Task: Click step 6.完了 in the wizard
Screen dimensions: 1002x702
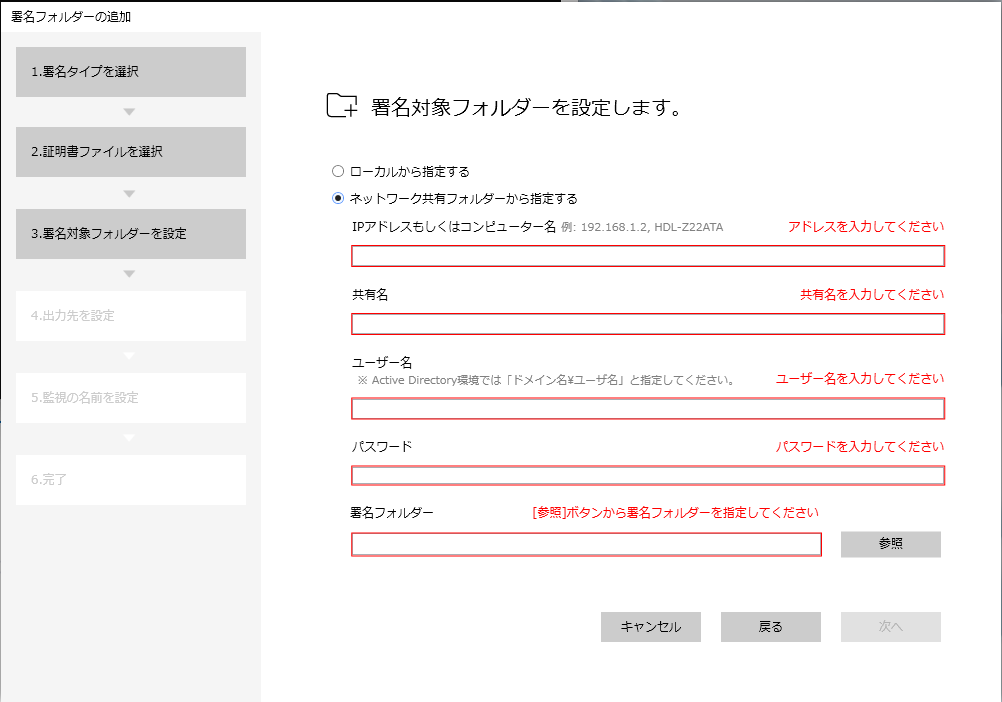Action: pos(131,480)
